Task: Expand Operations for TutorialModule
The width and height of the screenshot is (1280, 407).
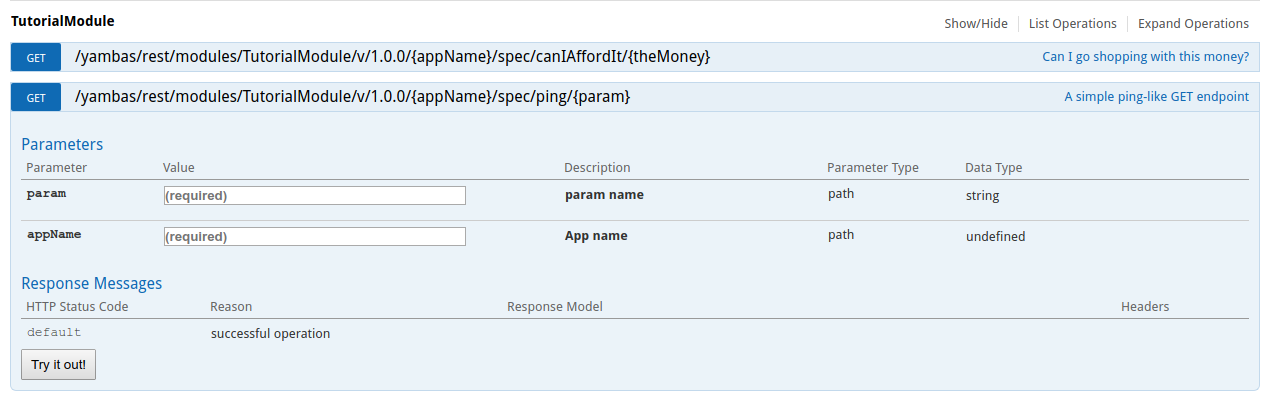Action: [x=1193, y=23]
